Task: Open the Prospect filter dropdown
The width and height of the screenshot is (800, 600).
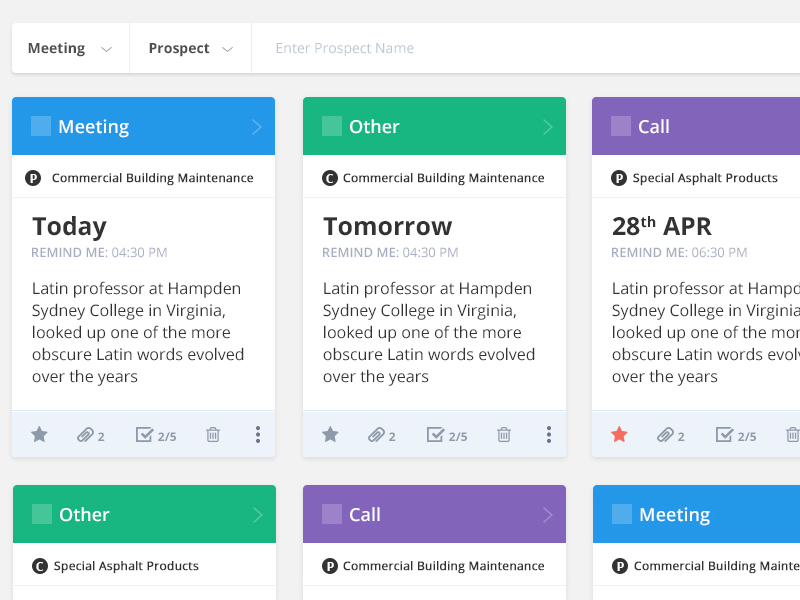Action: click(190, 49)
